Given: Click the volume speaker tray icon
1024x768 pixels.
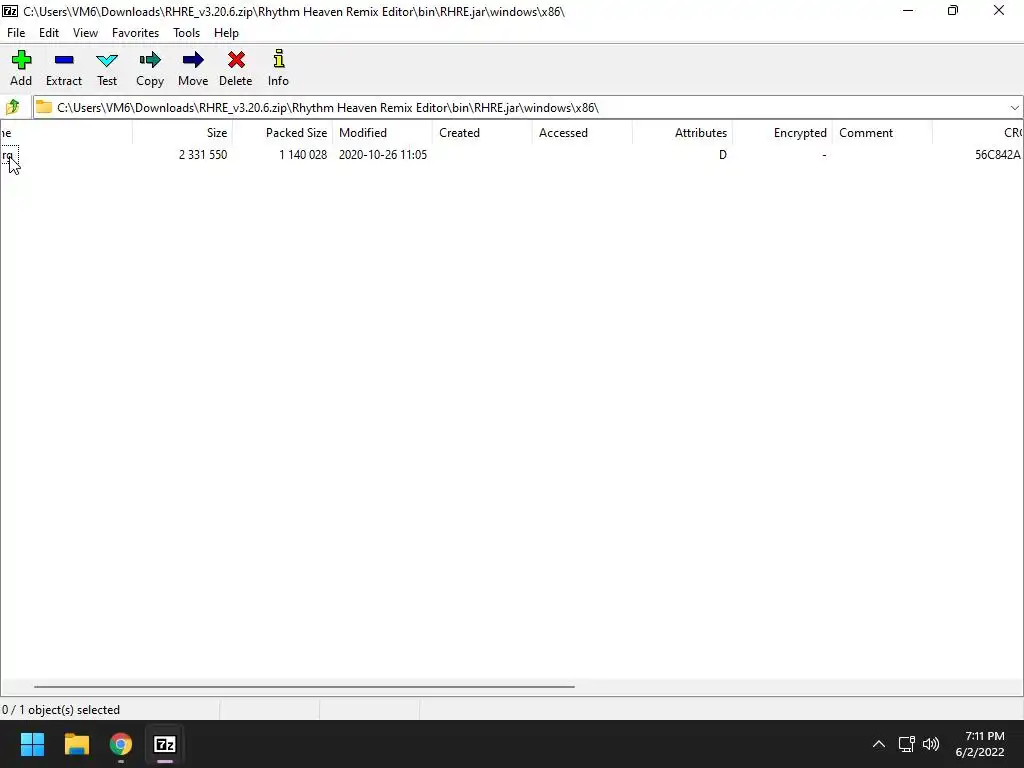Looking at the screenshot, I should [931, 744].
